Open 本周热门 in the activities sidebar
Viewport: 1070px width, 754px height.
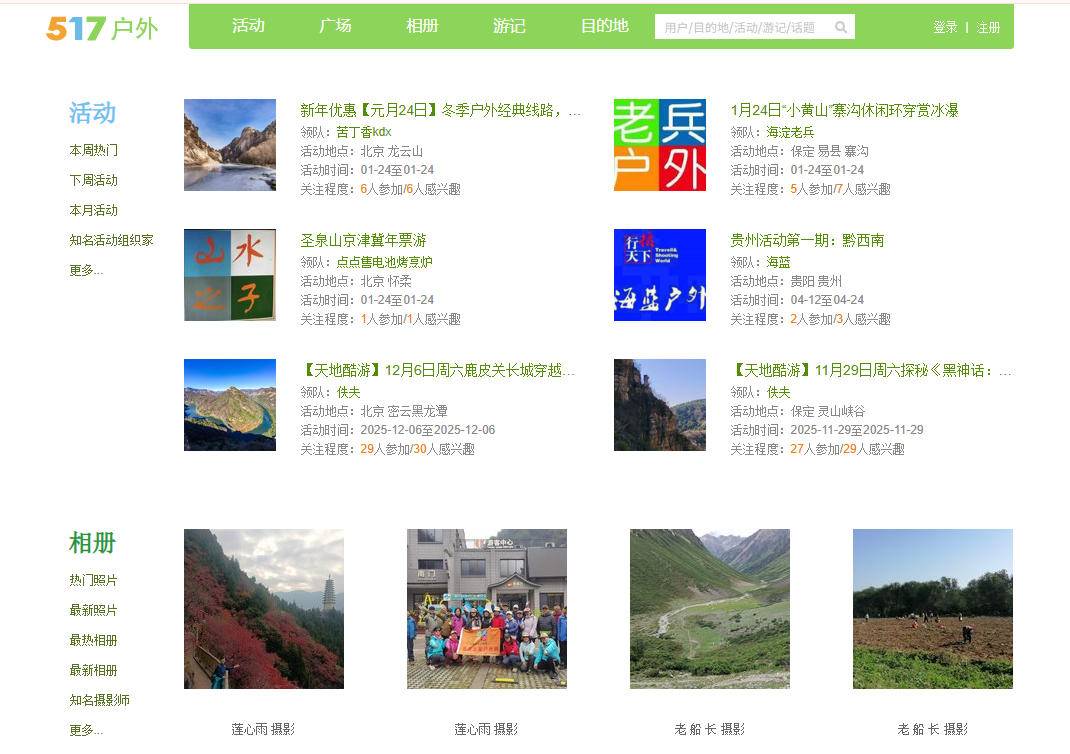tap(93, 150)
